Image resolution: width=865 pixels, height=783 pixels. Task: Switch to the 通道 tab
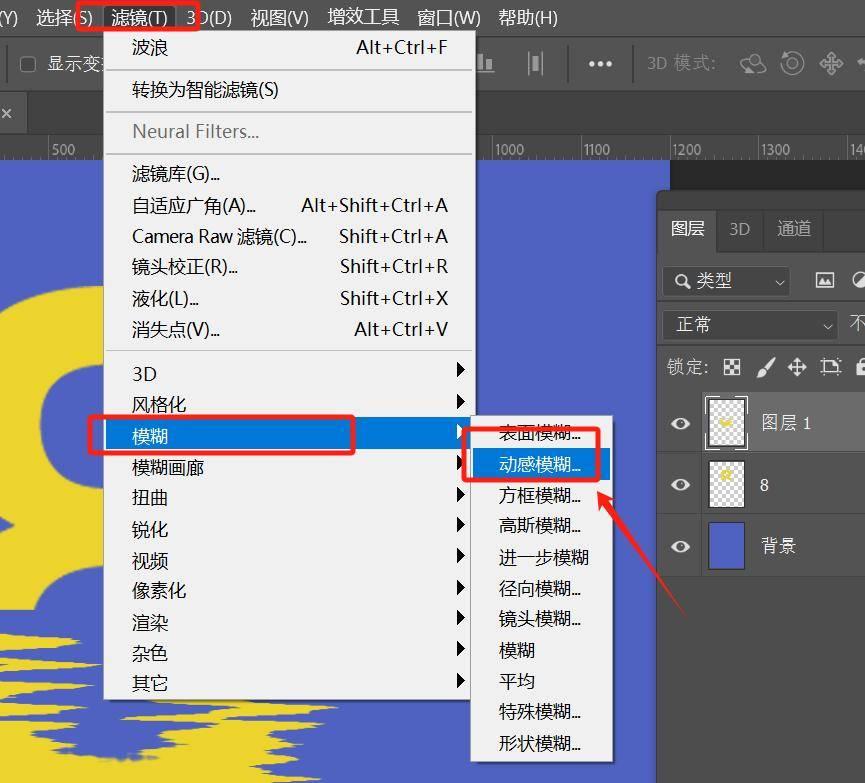793,229
